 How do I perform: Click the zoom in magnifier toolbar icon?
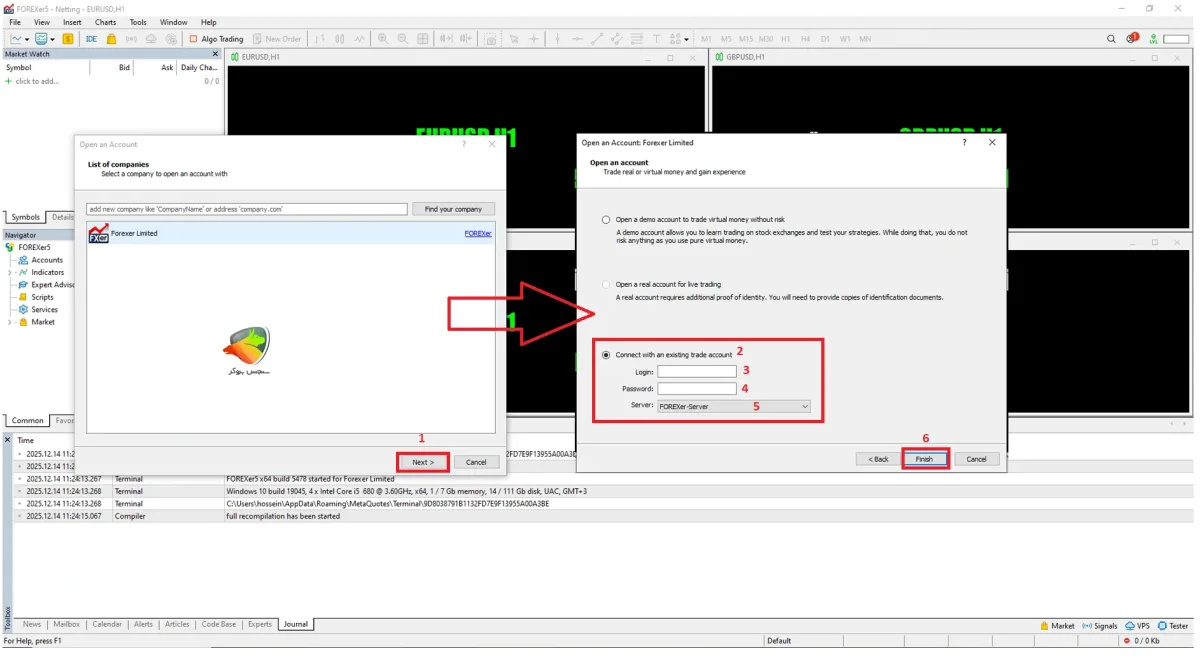point(383,39)
